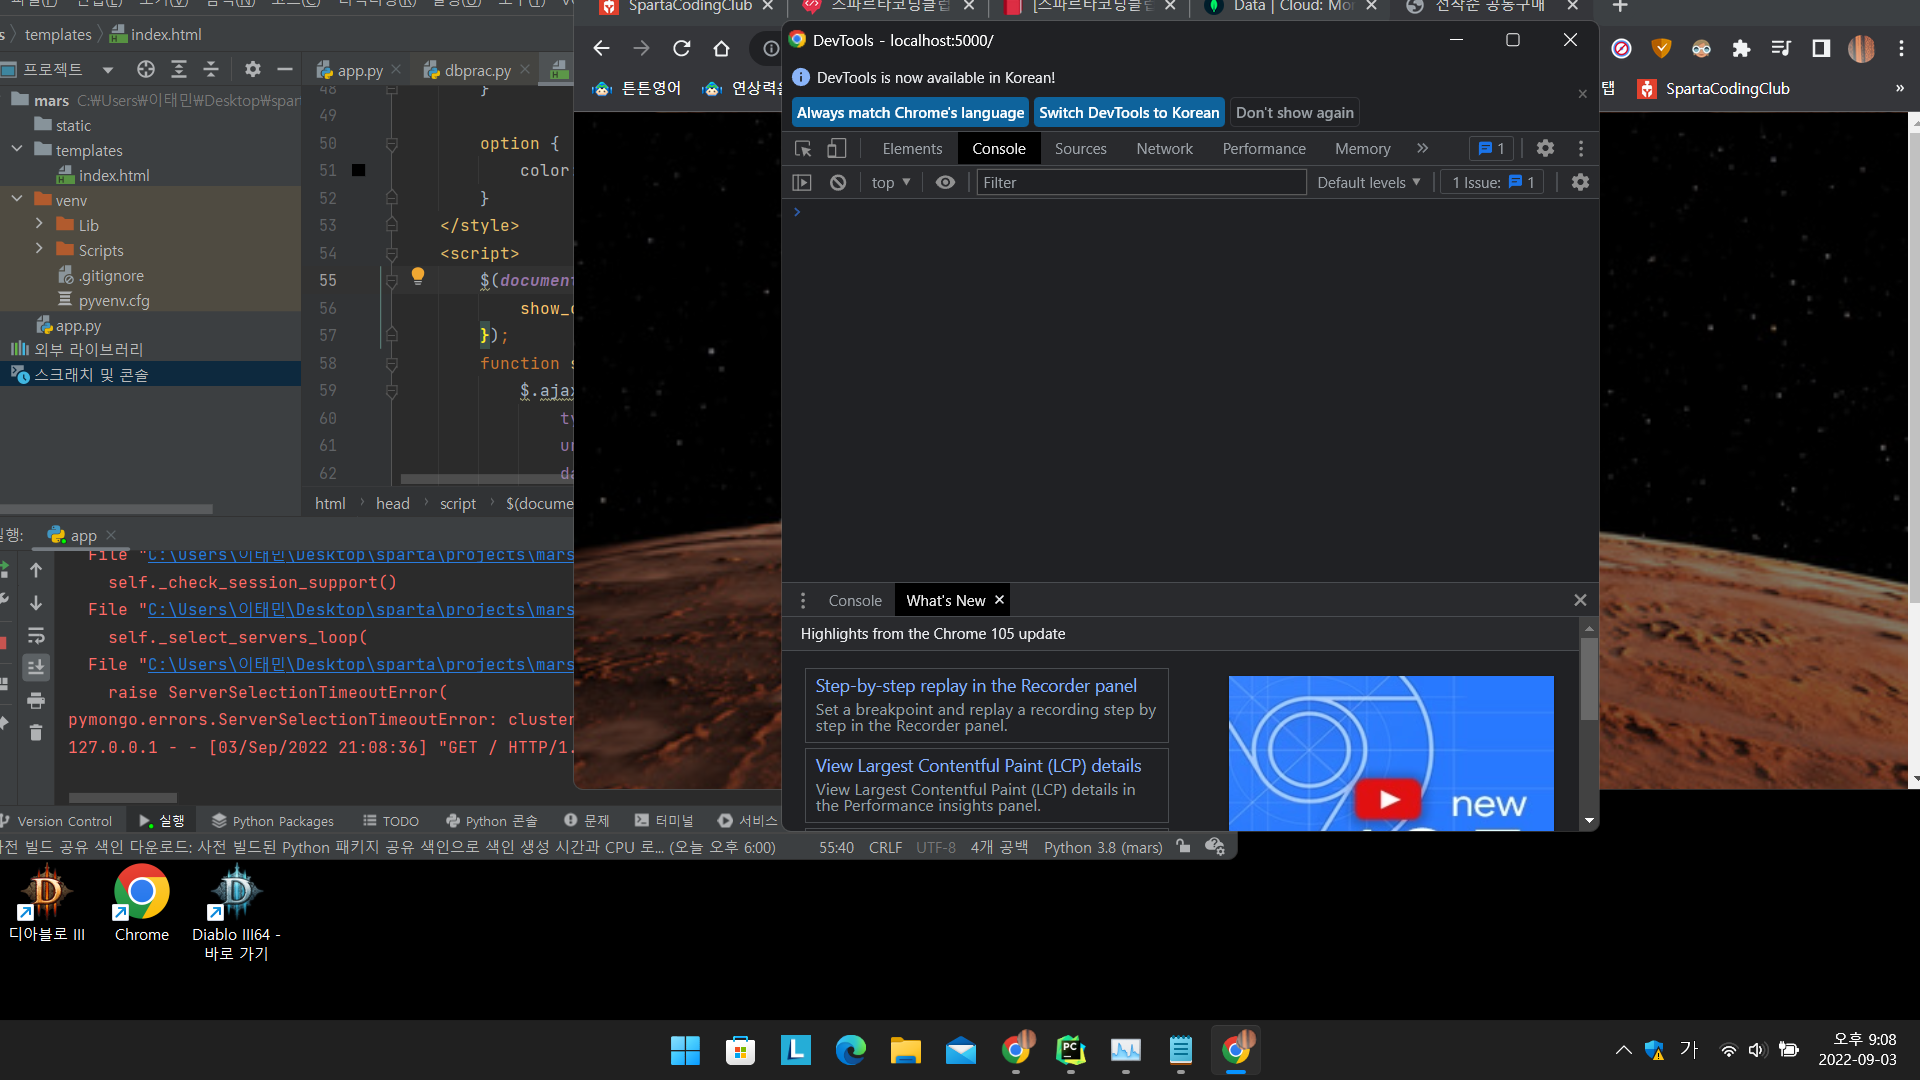Open DevTools customize menu (three dots)
Image resolution: width=1920 pixels, height=1080 pixels.
pyautogui.click(x=1581, y=149)
